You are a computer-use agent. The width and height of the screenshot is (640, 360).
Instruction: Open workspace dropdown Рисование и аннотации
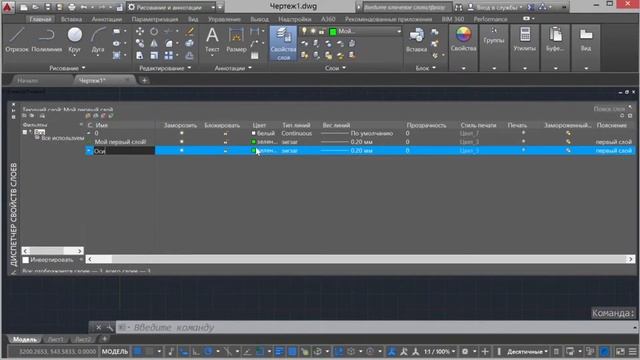click(171, 7)
